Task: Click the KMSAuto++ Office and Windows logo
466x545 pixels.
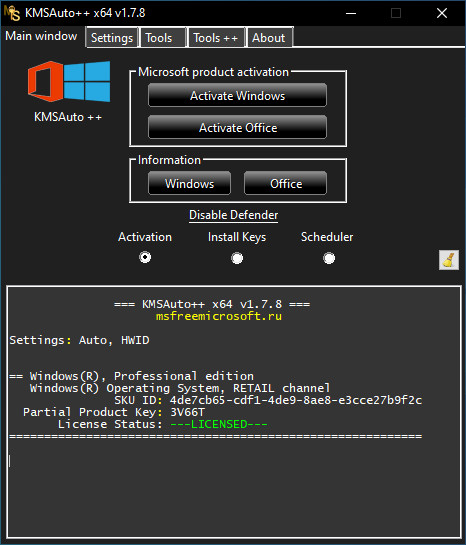Action: pyautogui.click(x=69, y=81)
